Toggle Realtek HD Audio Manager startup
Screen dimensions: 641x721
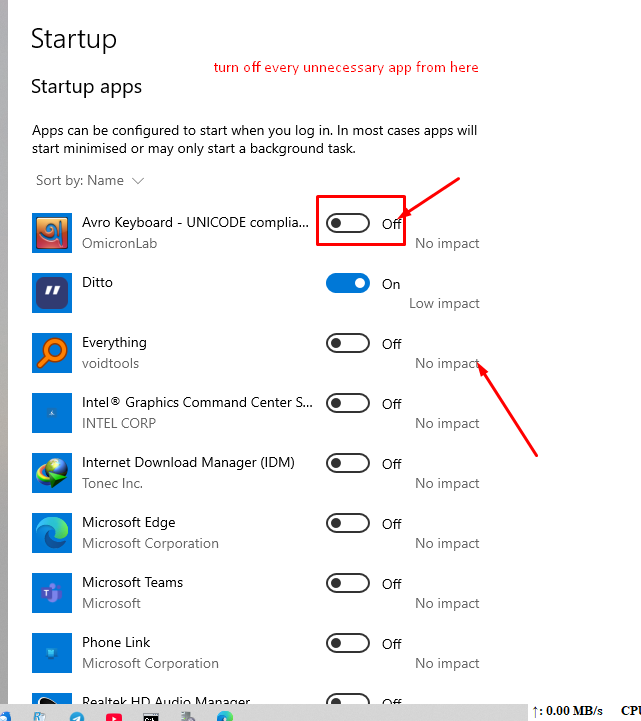click(x=347, y=701)
